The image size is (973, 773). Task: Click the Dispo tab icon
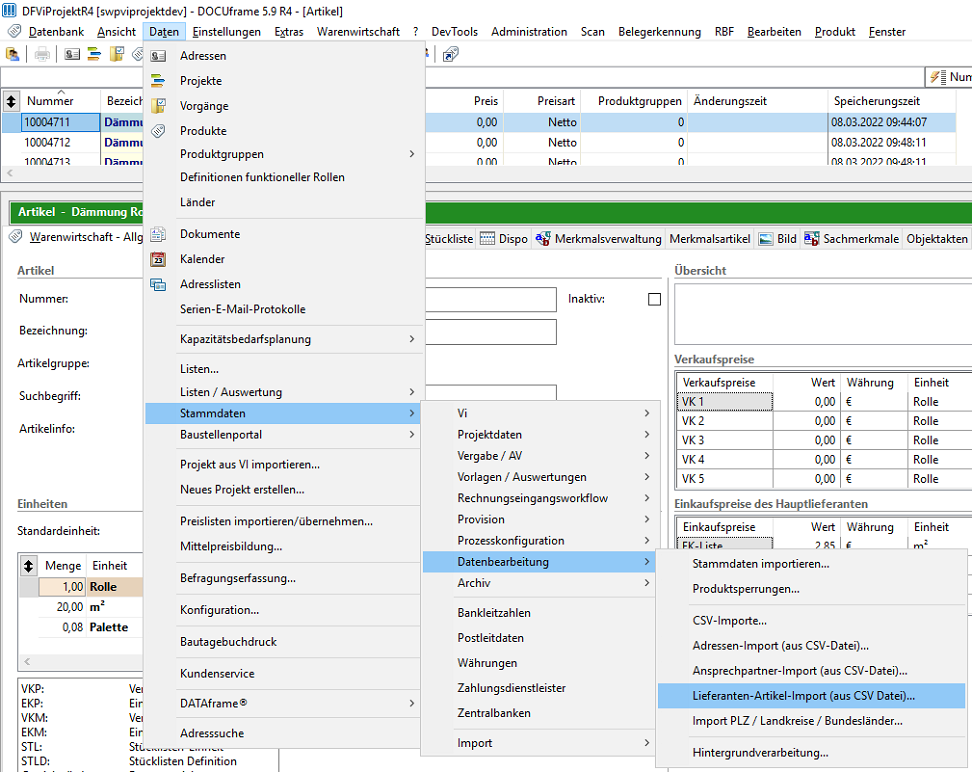pos(488,239)
